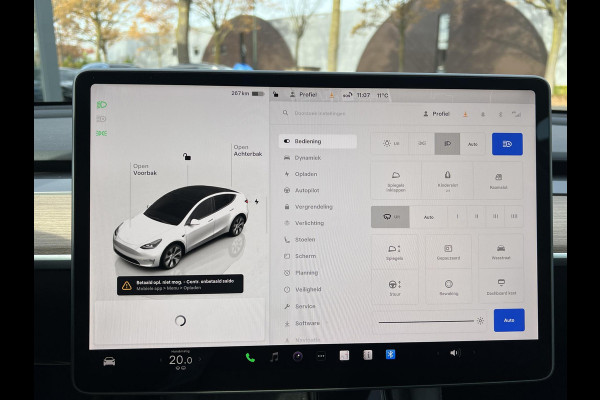Viewport: 600px width, 400px height.
Task: Click the search settings field
Action: point(320,113)
